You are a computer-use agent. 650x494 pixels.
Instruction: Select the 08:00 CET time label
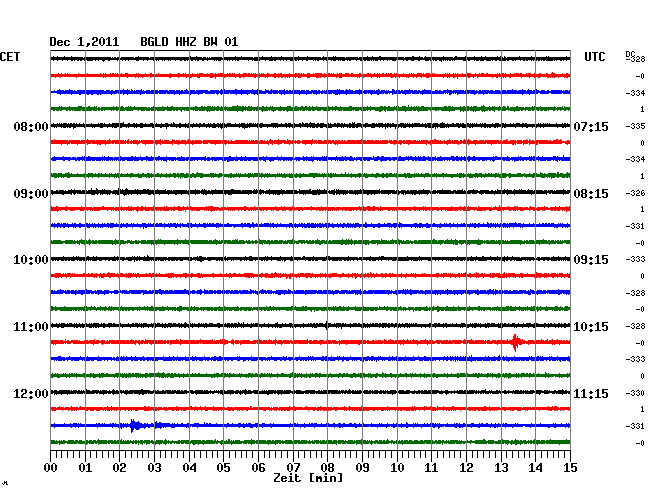point(30,127)
